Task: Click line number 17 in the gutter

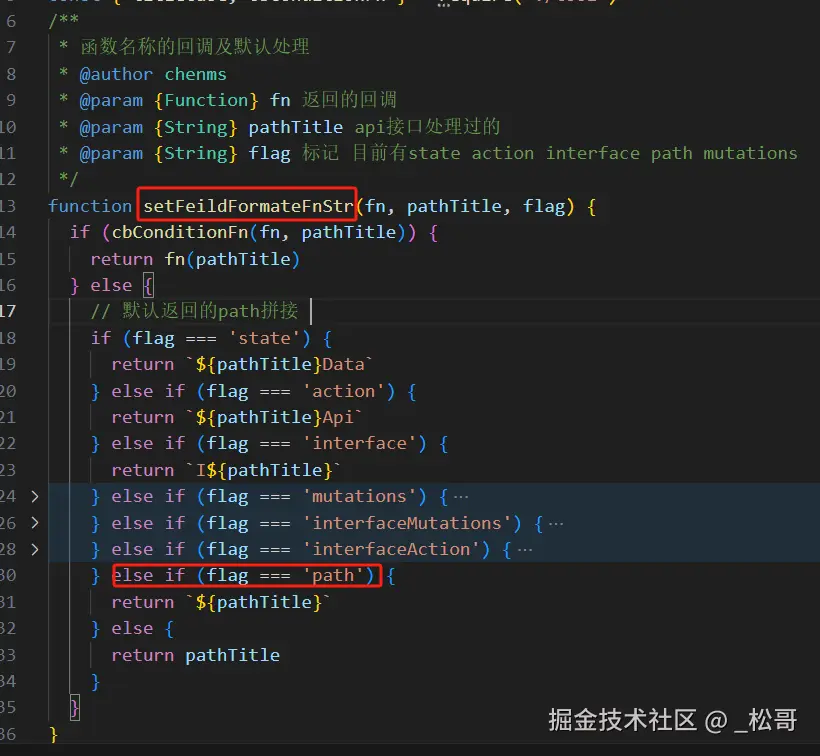Action: coord(9,311)
